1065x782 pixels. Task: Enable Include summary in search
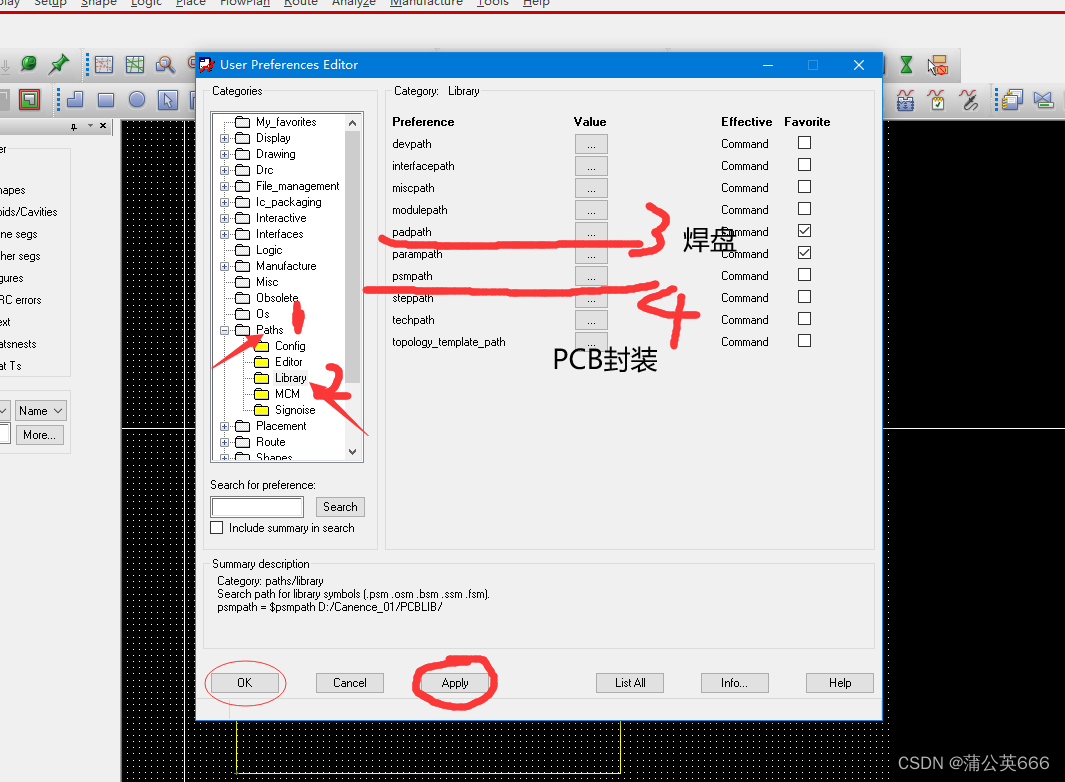pos(217,528)
